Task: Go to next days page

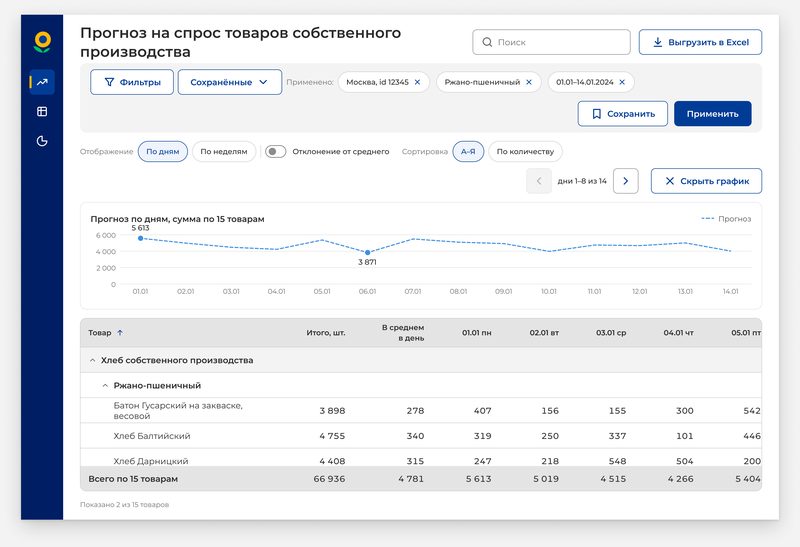Action: (626, 181)
